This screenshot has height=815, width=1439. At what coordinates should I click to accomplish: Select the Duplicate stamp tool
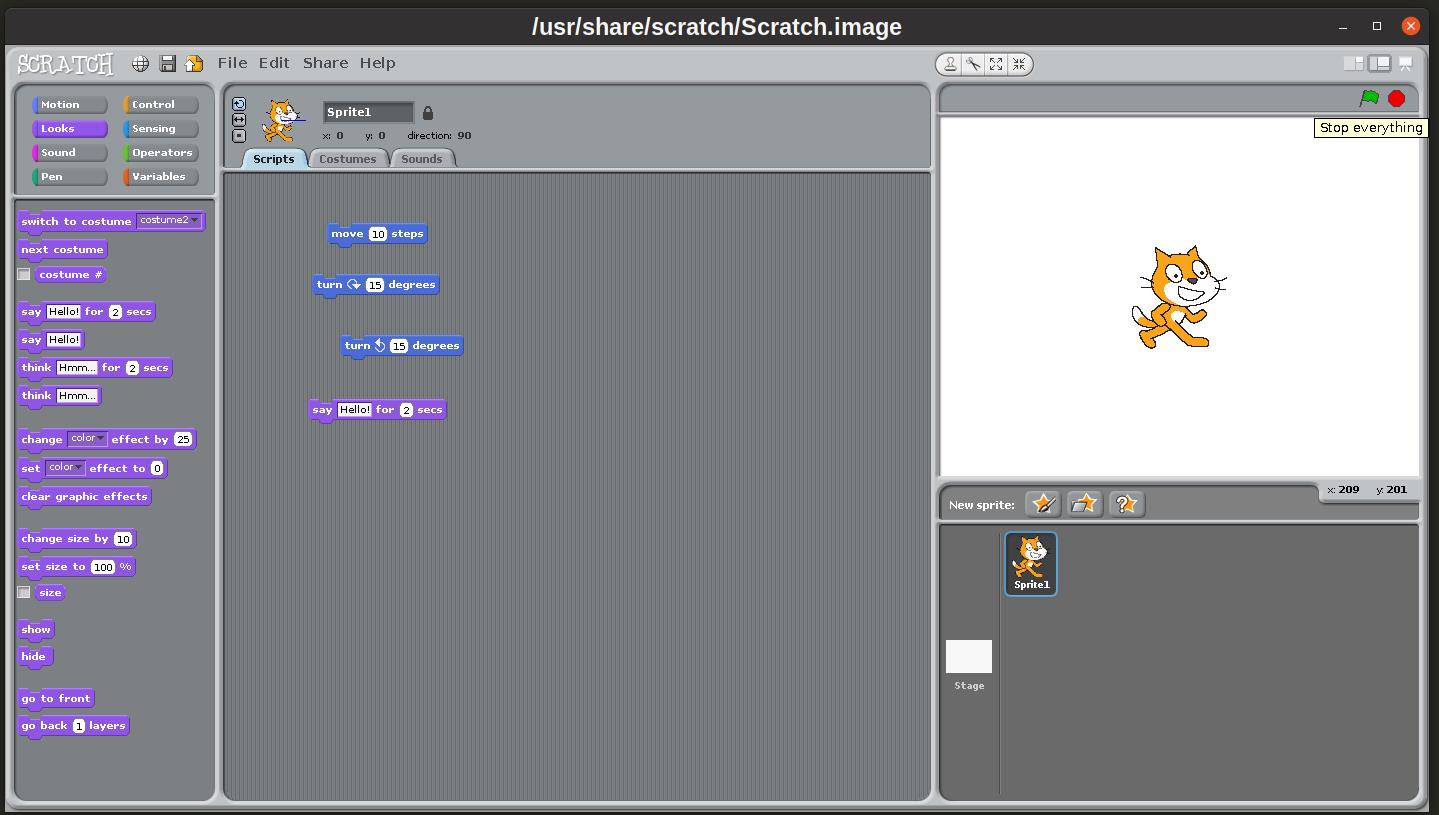[949, 64]
